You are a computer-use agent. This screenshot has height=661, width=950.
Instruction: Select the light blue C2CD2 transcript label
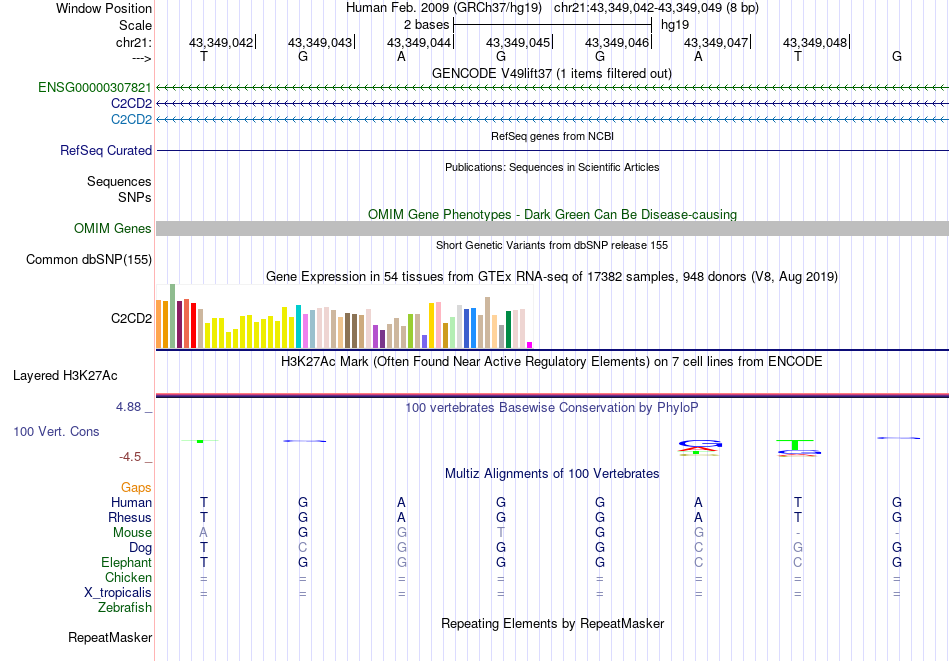pos(131,119)
